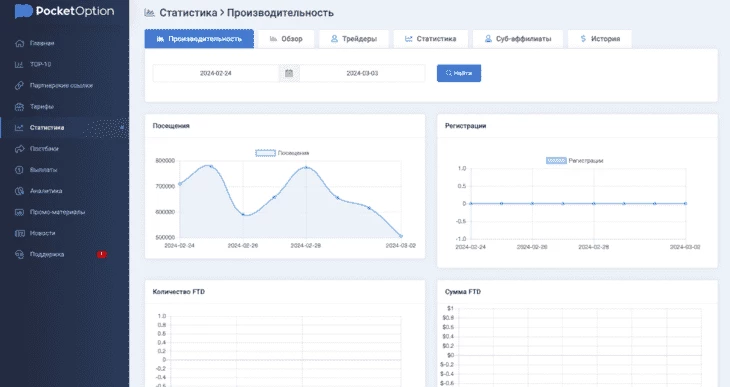Open Новости in the sidebar
Screen dimensions: 730x387
[x=42, y=233]
